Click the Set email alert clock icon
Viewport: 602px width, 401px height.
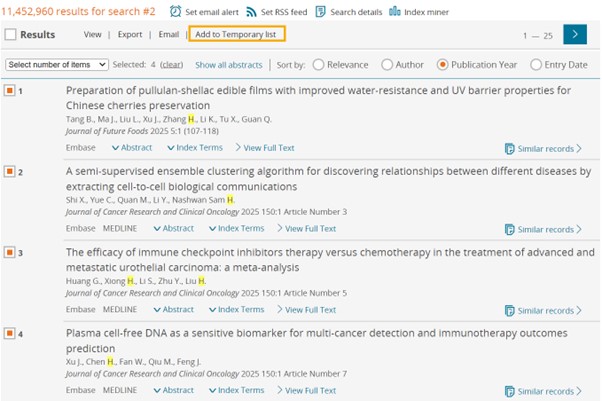pos(176,11)
